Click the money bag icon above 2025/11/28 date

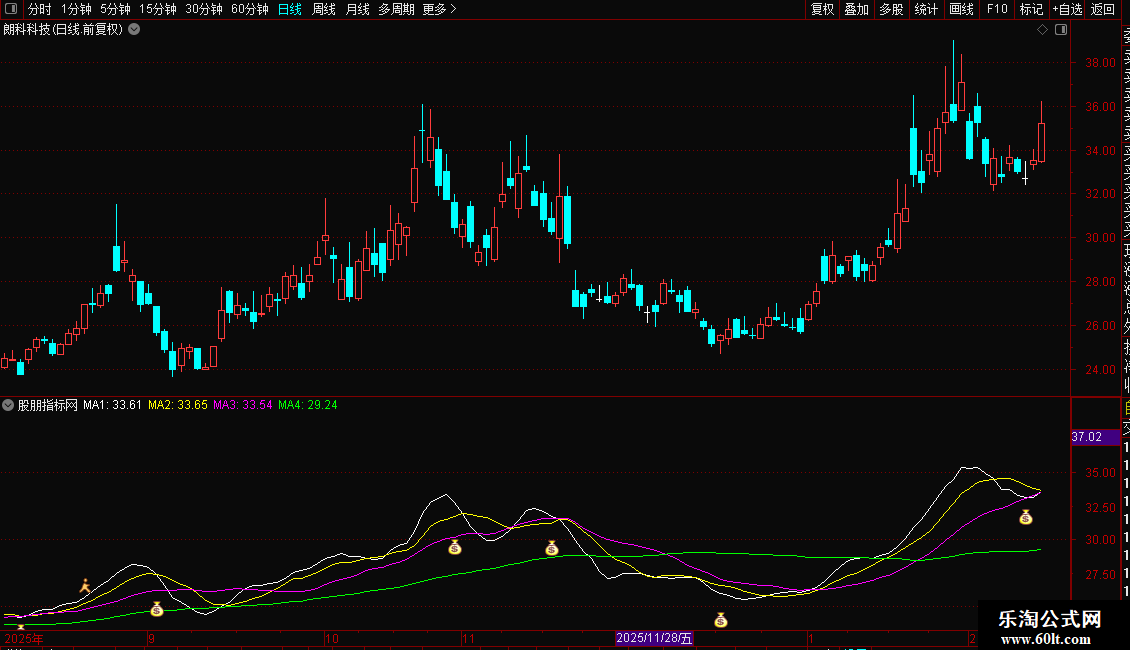[x=721, y=620]
